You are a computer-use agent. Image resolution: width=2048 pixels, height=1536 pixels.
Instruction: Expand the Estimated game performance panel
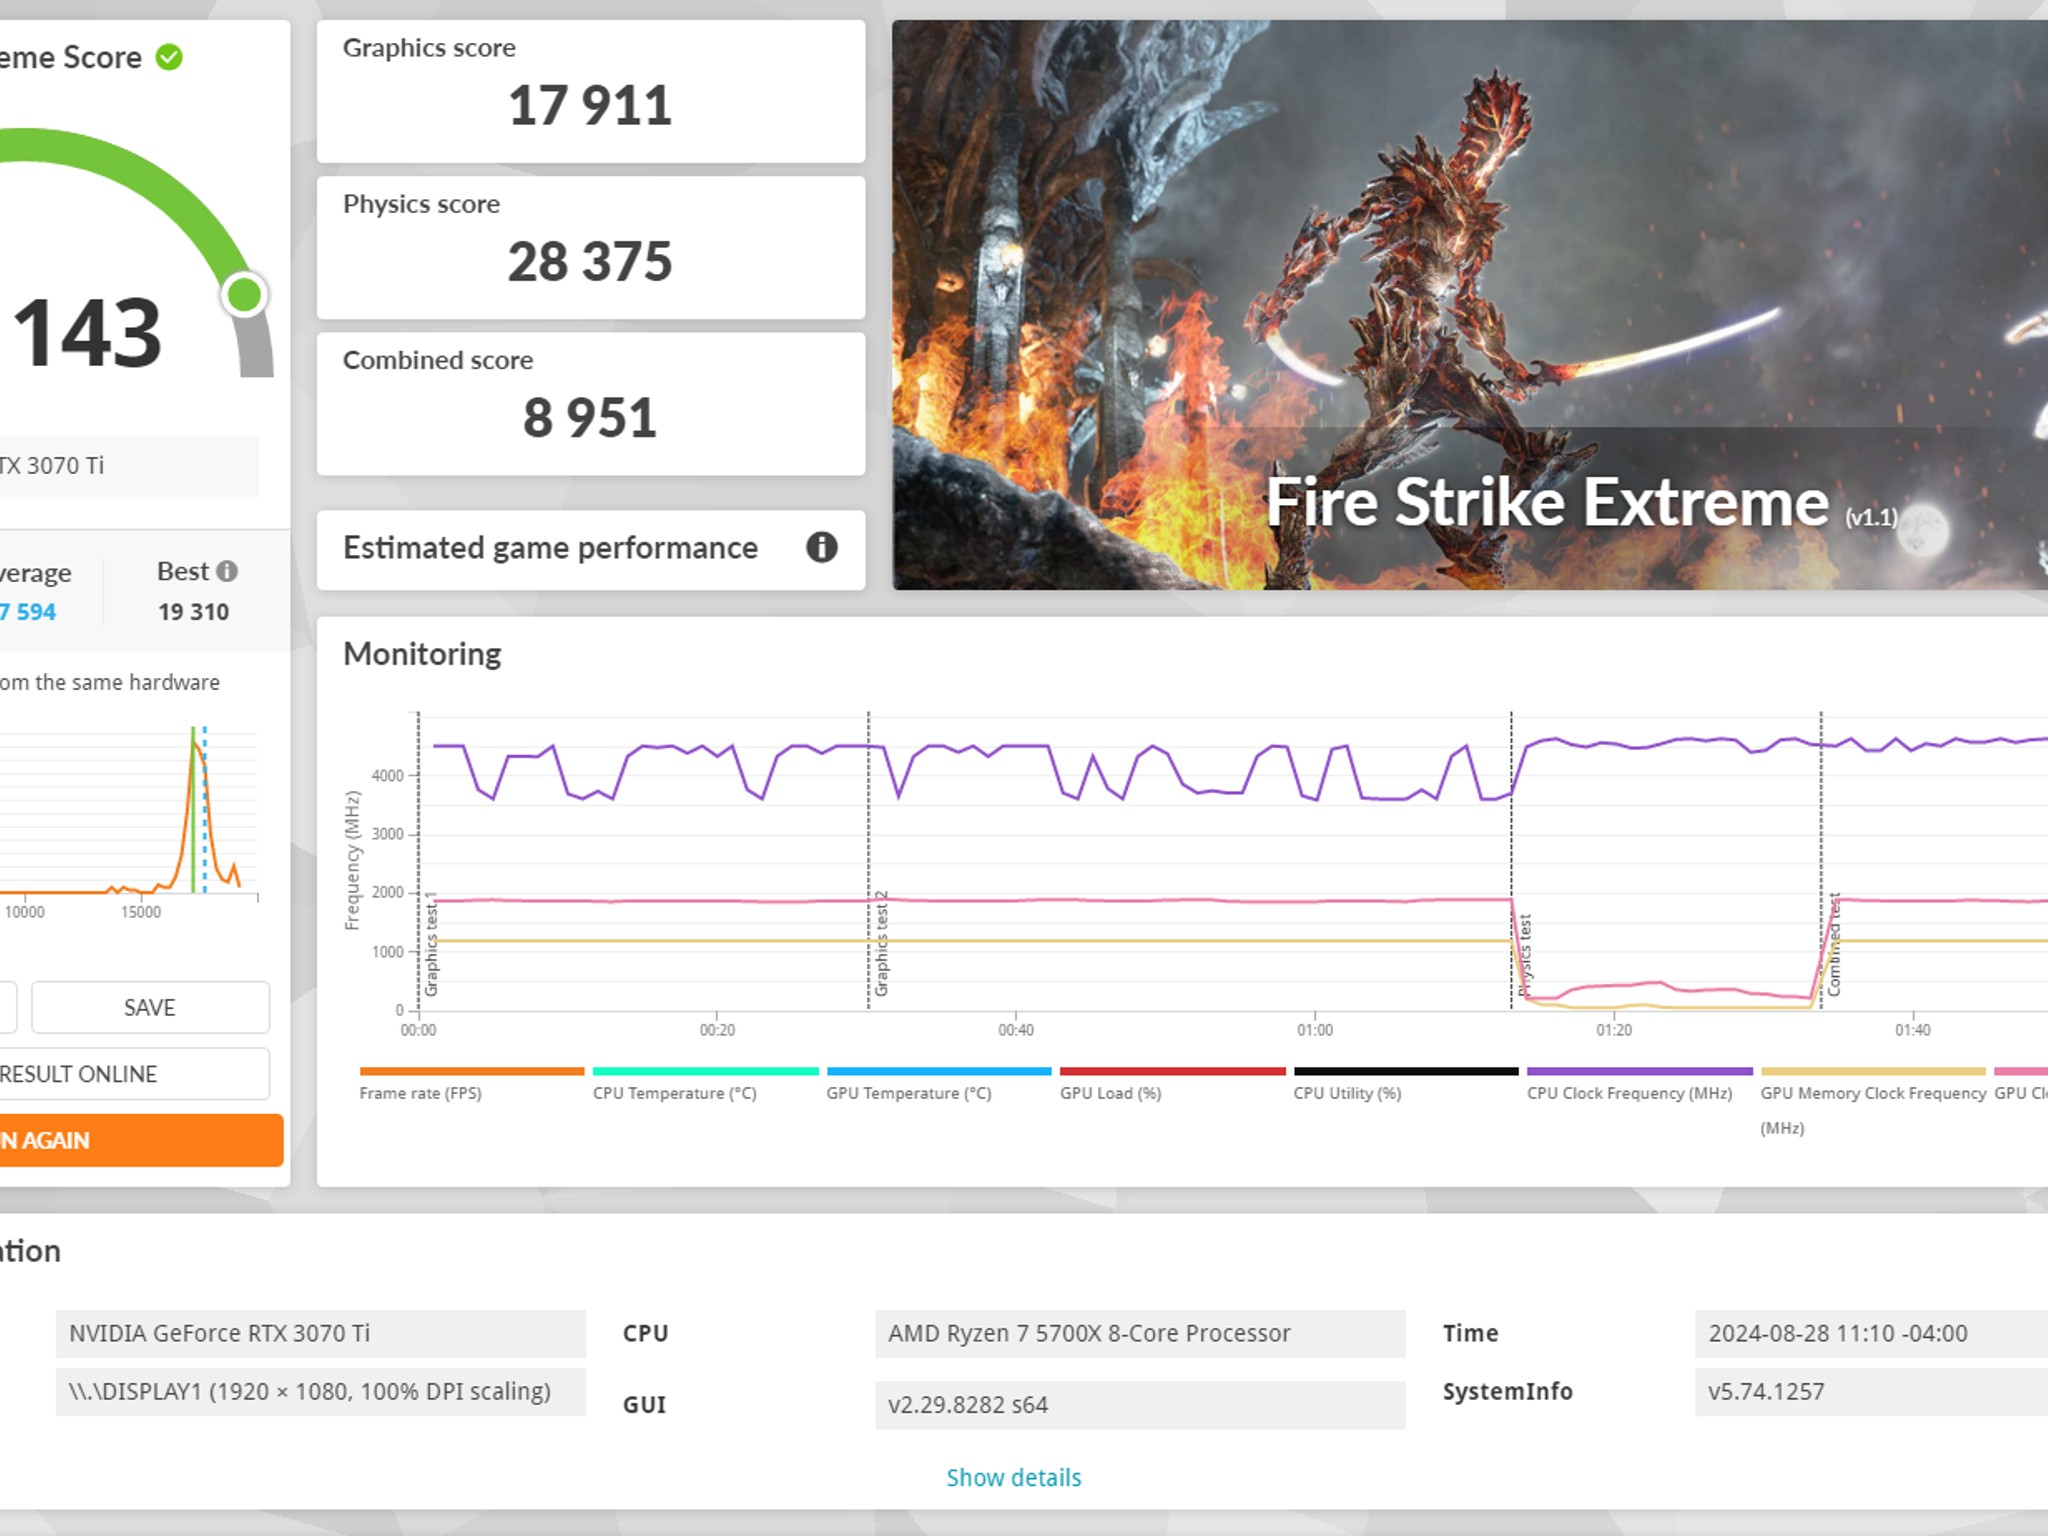point(591,549)
